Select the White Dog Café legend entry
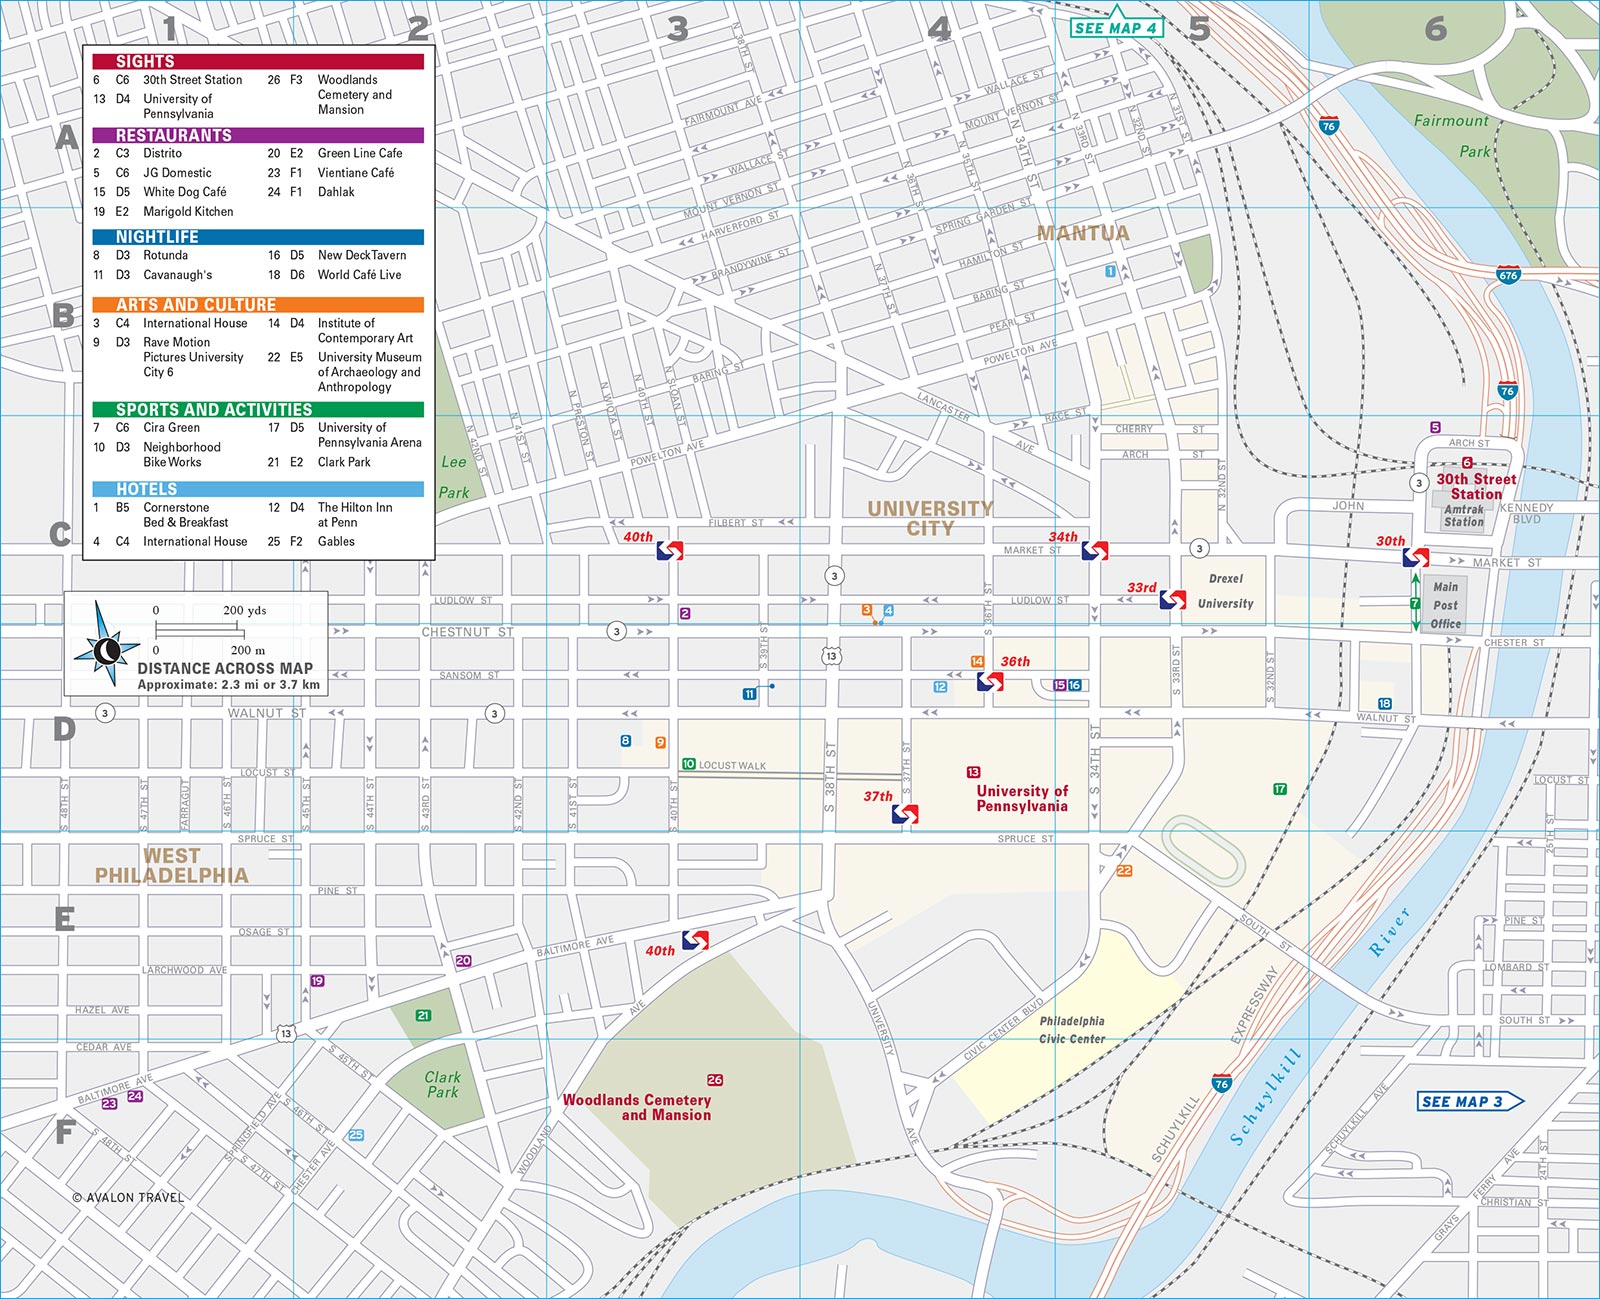This screenshot has height=1299, width=1600. pos(160,192)
